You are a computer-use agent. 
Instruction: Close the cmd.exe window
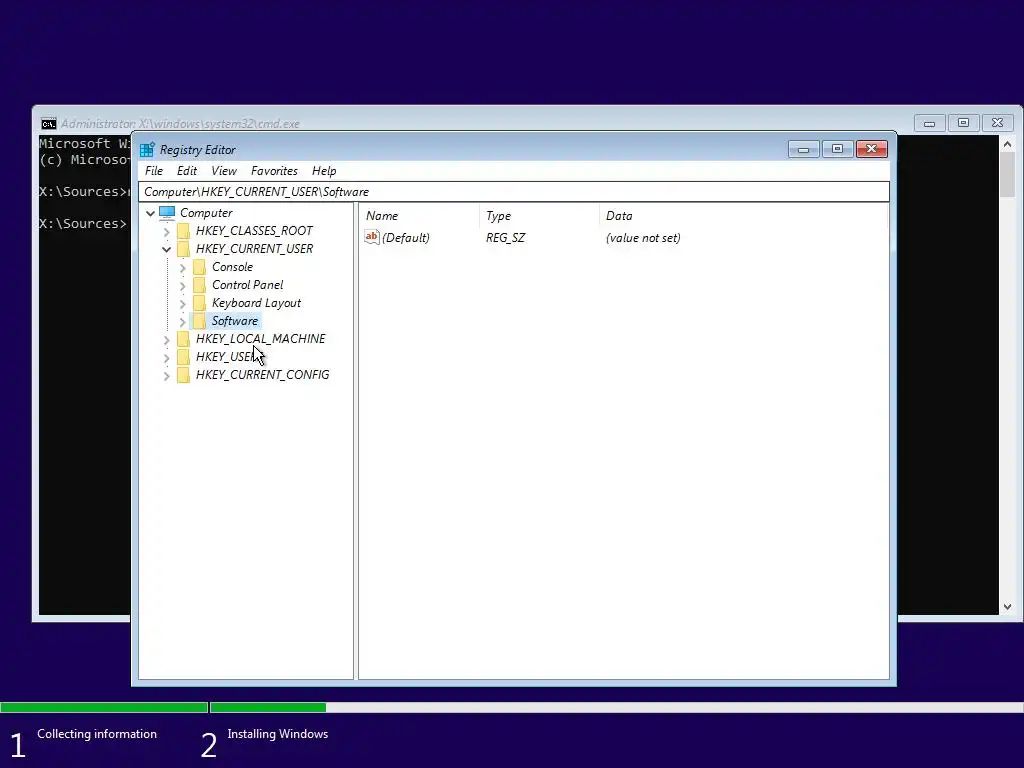pyautogui.click(x=997, y=123)
